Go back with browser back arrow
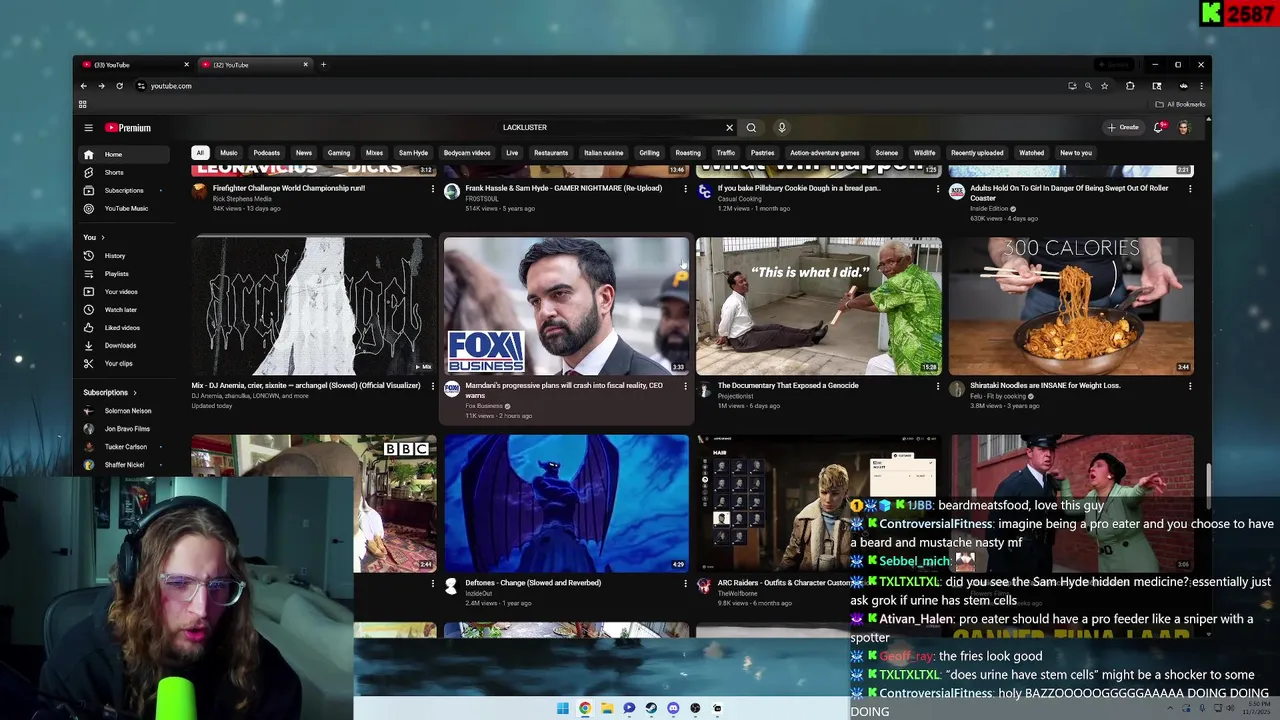This screenshot has width=1280, height=720. (84, 86)
